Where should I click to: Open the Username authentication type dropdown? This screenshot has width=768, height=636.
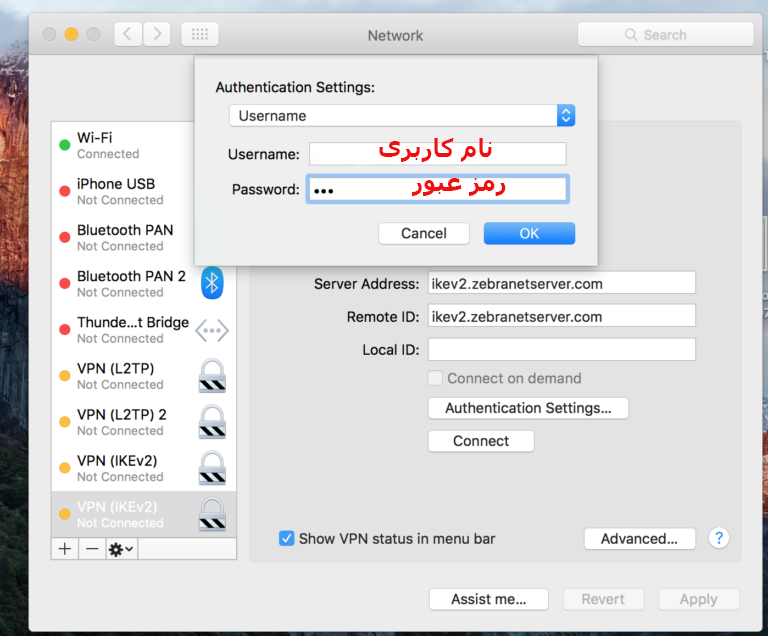click(x=401, y=116)
